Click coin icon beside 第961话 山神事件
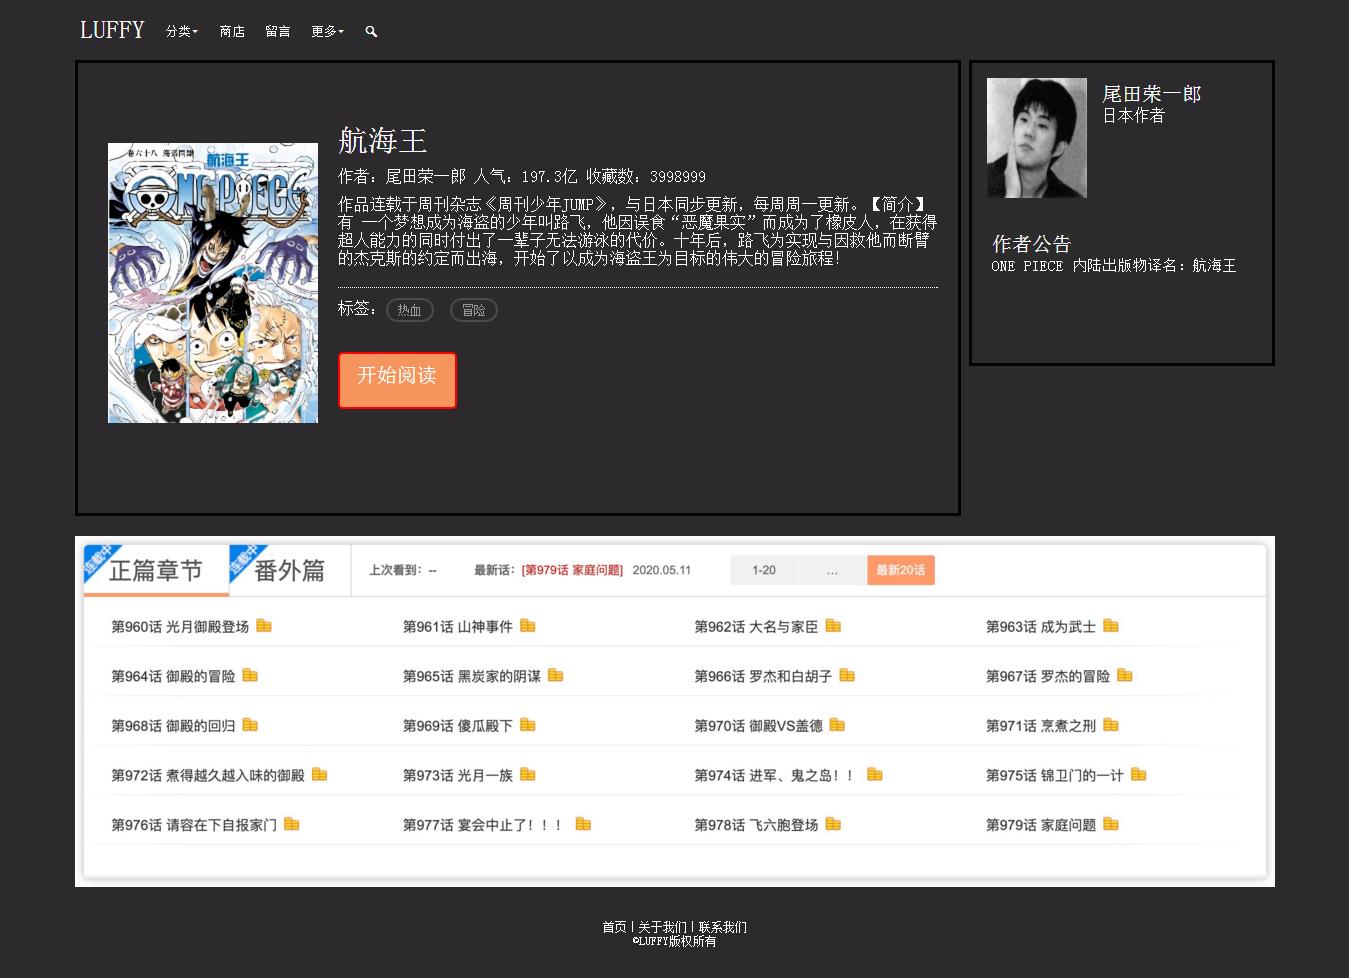1349x978 pixels. coord(528,626)
